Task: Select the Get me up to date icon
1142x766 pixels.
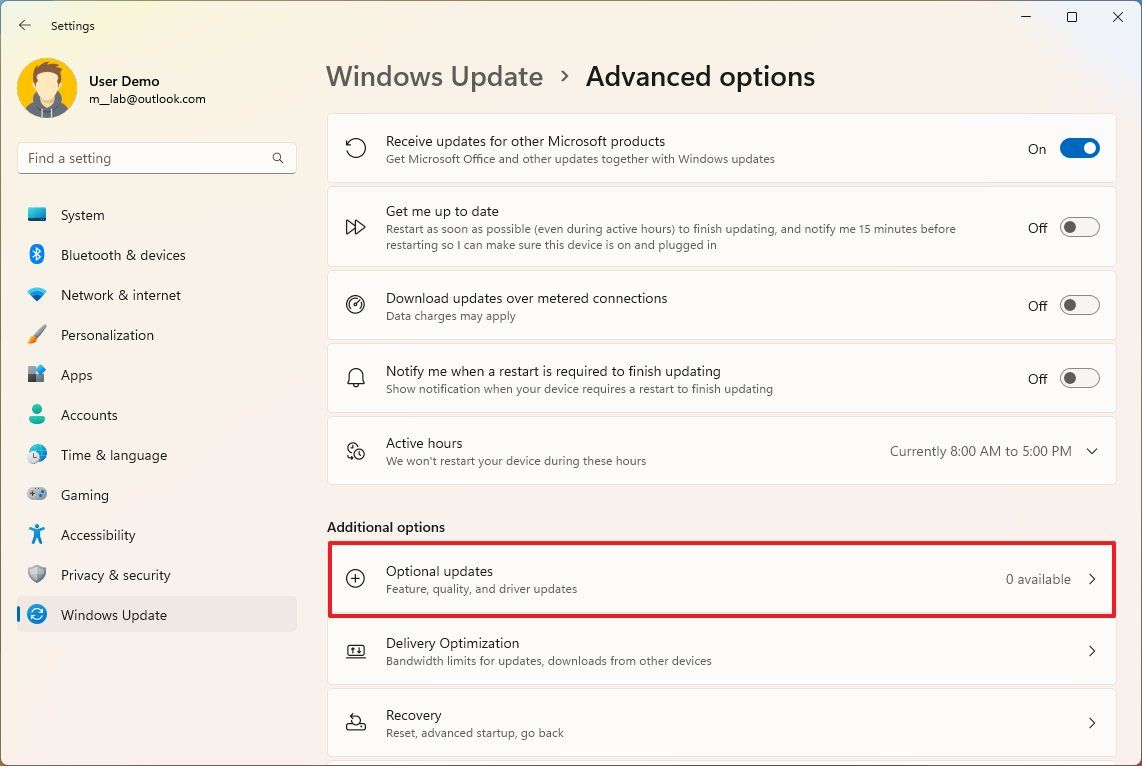Action: [x=356, y=227]
